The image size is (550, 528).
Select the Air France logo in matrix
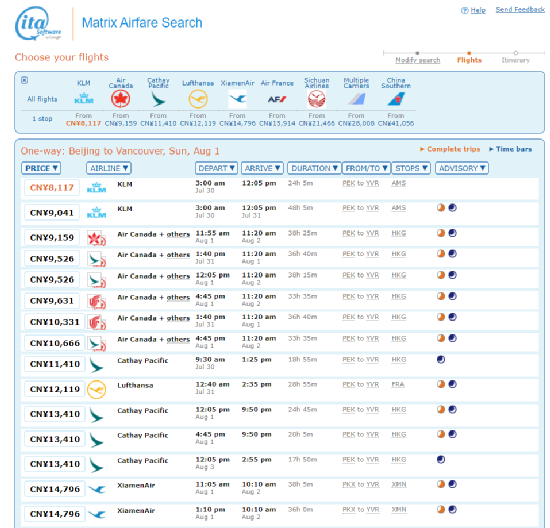tap(277, 99)
